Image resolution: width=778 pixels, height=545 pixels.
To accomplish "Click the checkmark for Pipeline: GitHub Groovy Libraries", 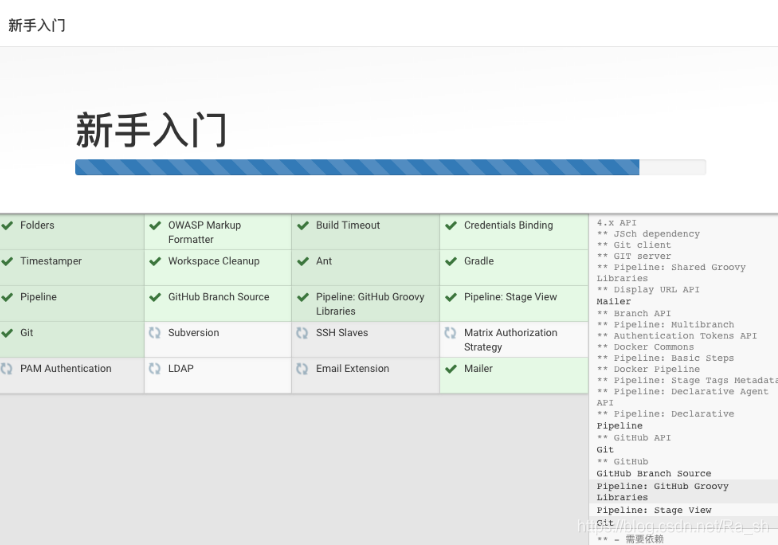I will (x=303, y=297).
